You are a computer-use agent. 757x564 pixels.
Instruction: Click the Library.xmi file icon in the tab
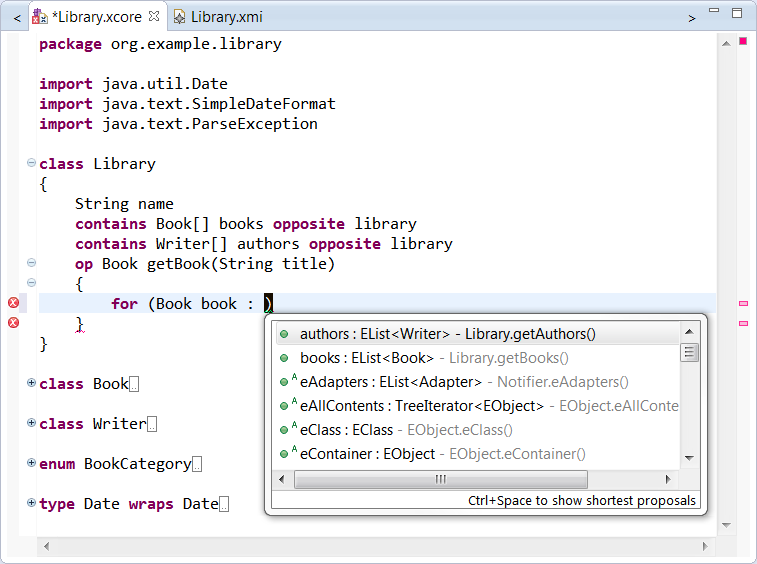[179, 17]
